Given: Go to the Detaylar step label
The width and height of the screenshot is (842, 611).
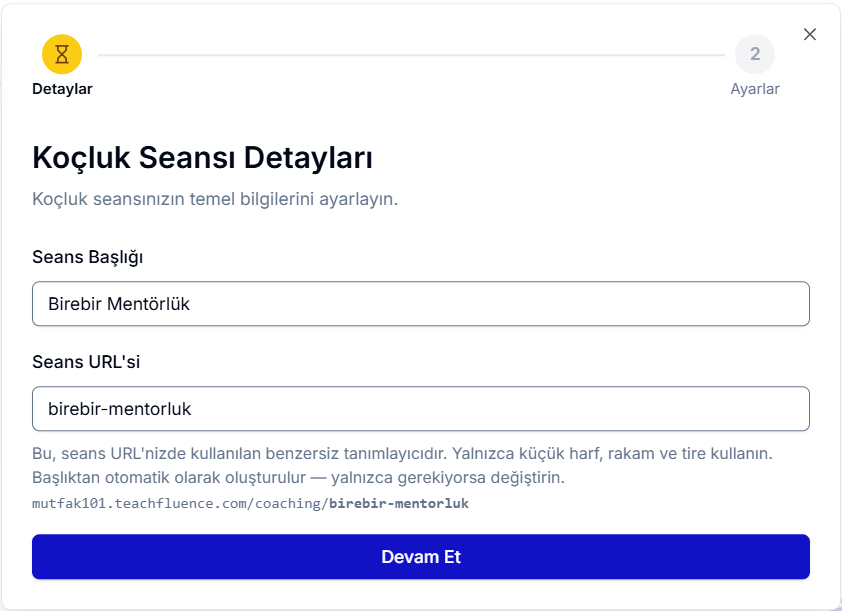Looking at the screenshot, I should pos(62,89).
